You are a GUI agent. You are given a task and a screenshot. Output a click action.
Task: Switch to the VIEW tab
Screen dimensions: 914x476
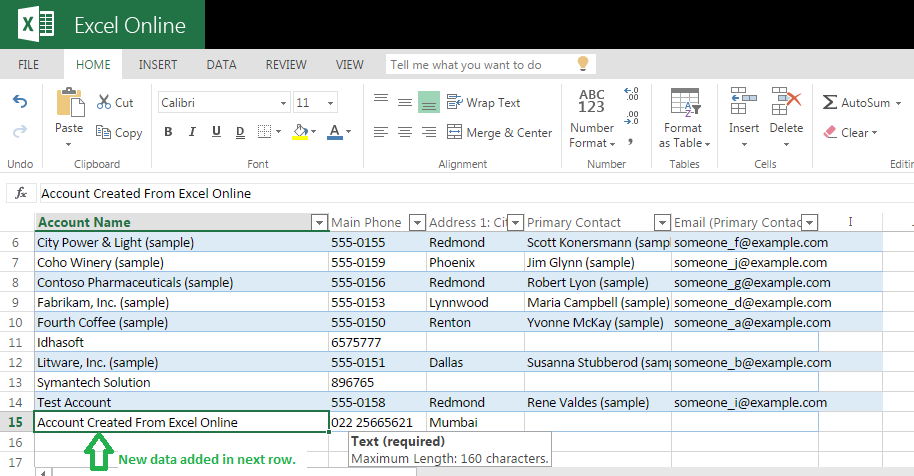(x=350, y=65)
